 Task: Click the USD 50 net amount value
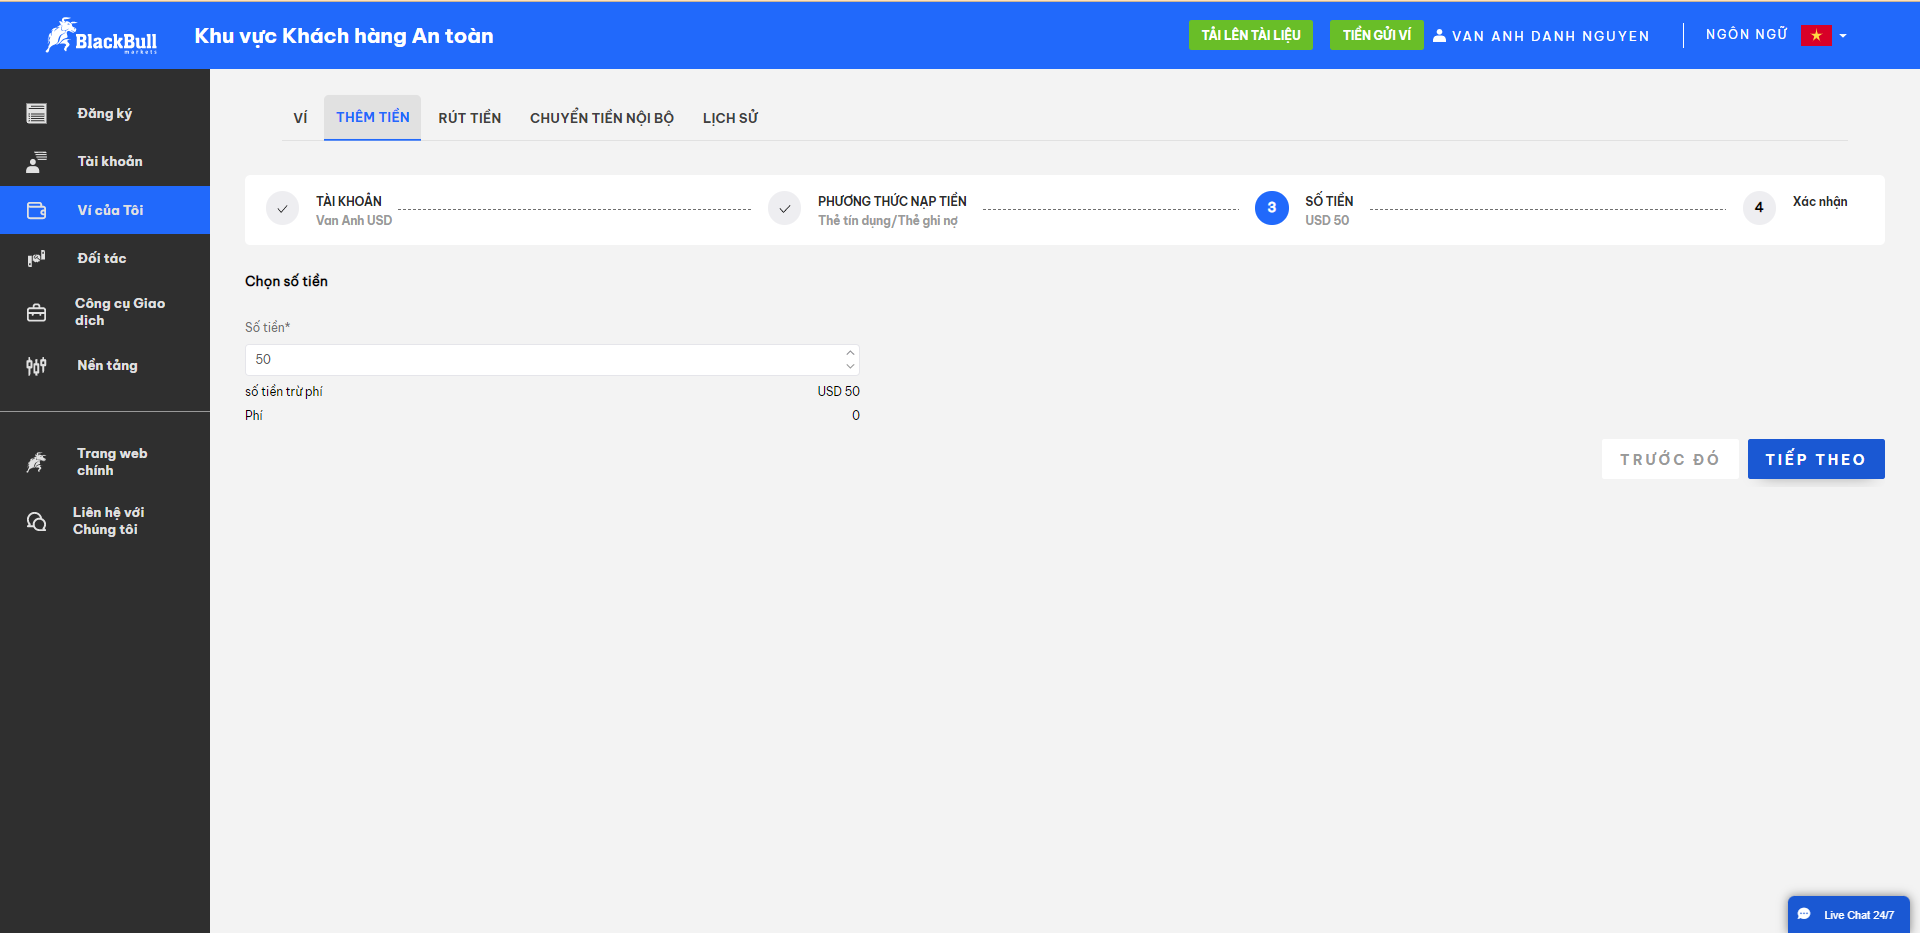838,391
